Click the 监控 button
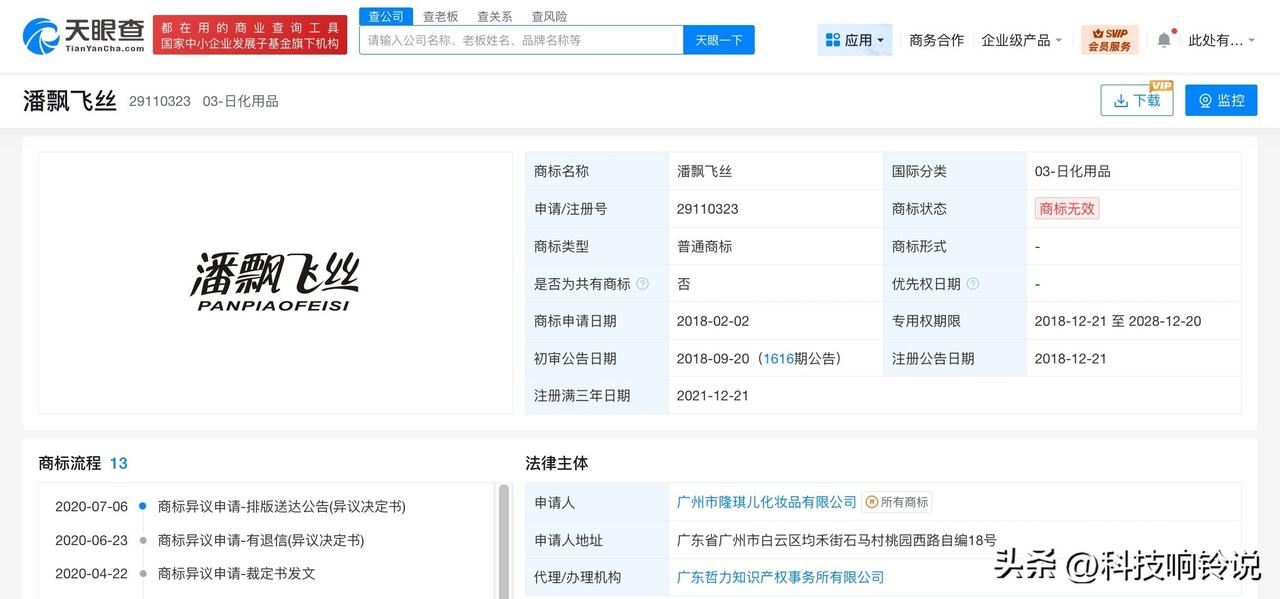 coord(1221,100)
